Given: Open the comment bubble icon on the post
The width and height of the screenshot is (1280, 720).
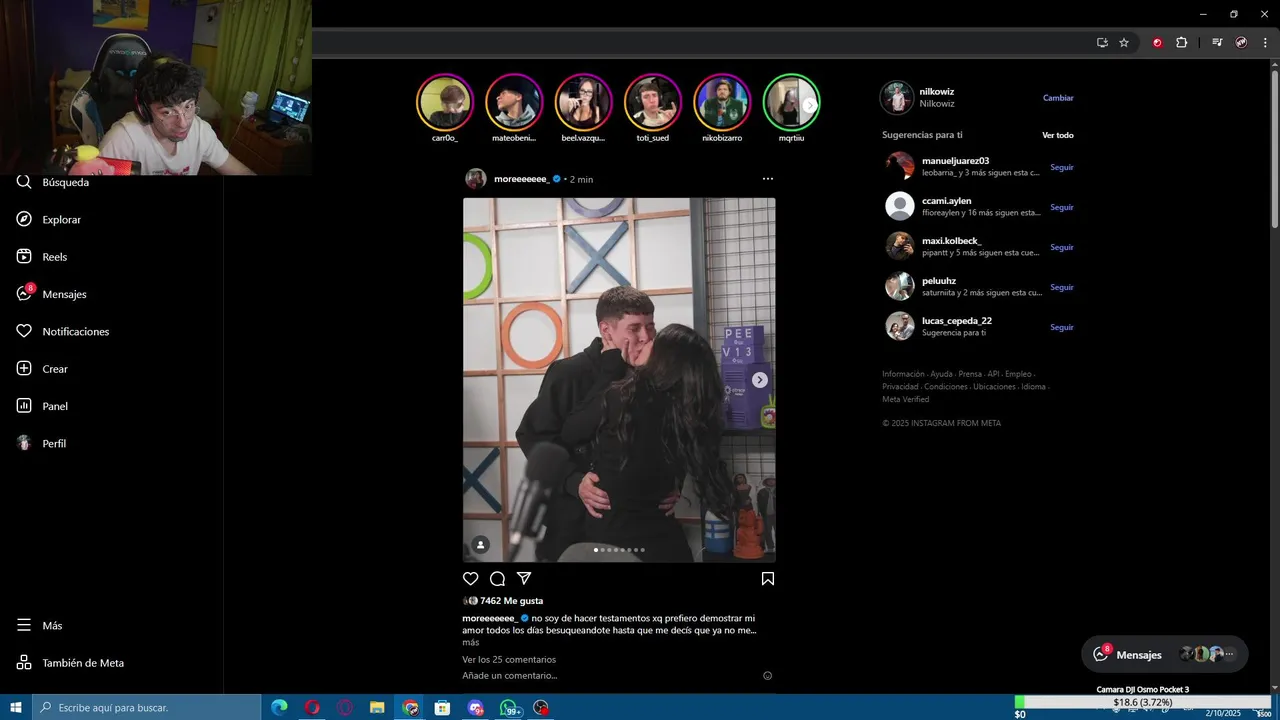Looking at the screenshot, I should coord(497,579).
